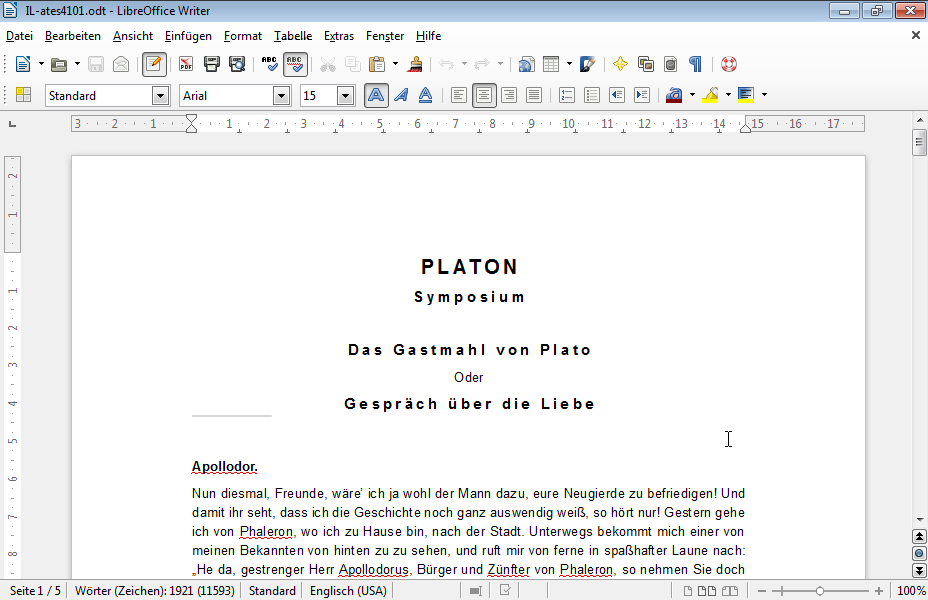Run spelling and grammar check
Viewport: 928px width, 600px height.
pos(269,64)
